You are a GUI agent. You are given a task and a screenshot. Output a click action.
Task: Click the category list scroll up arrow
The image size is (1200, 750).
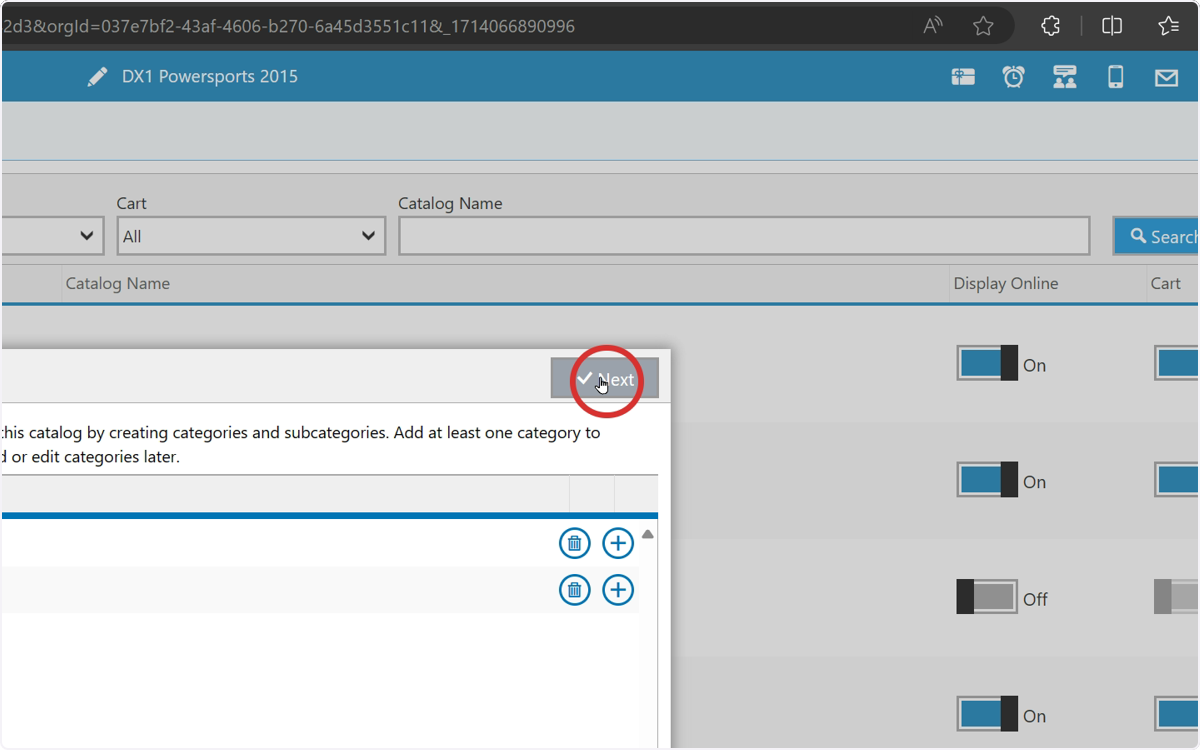648,535
